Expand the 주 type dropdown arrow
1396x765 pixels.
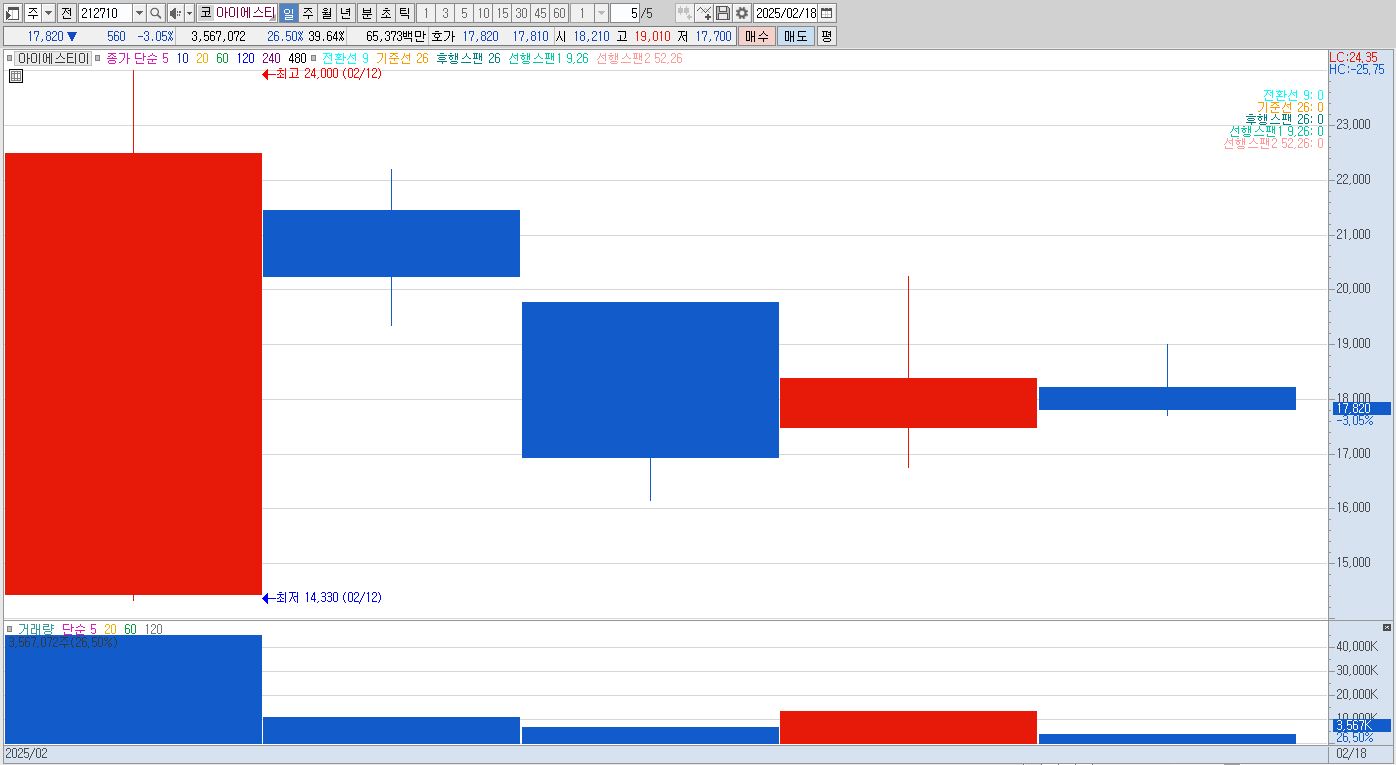49,13
